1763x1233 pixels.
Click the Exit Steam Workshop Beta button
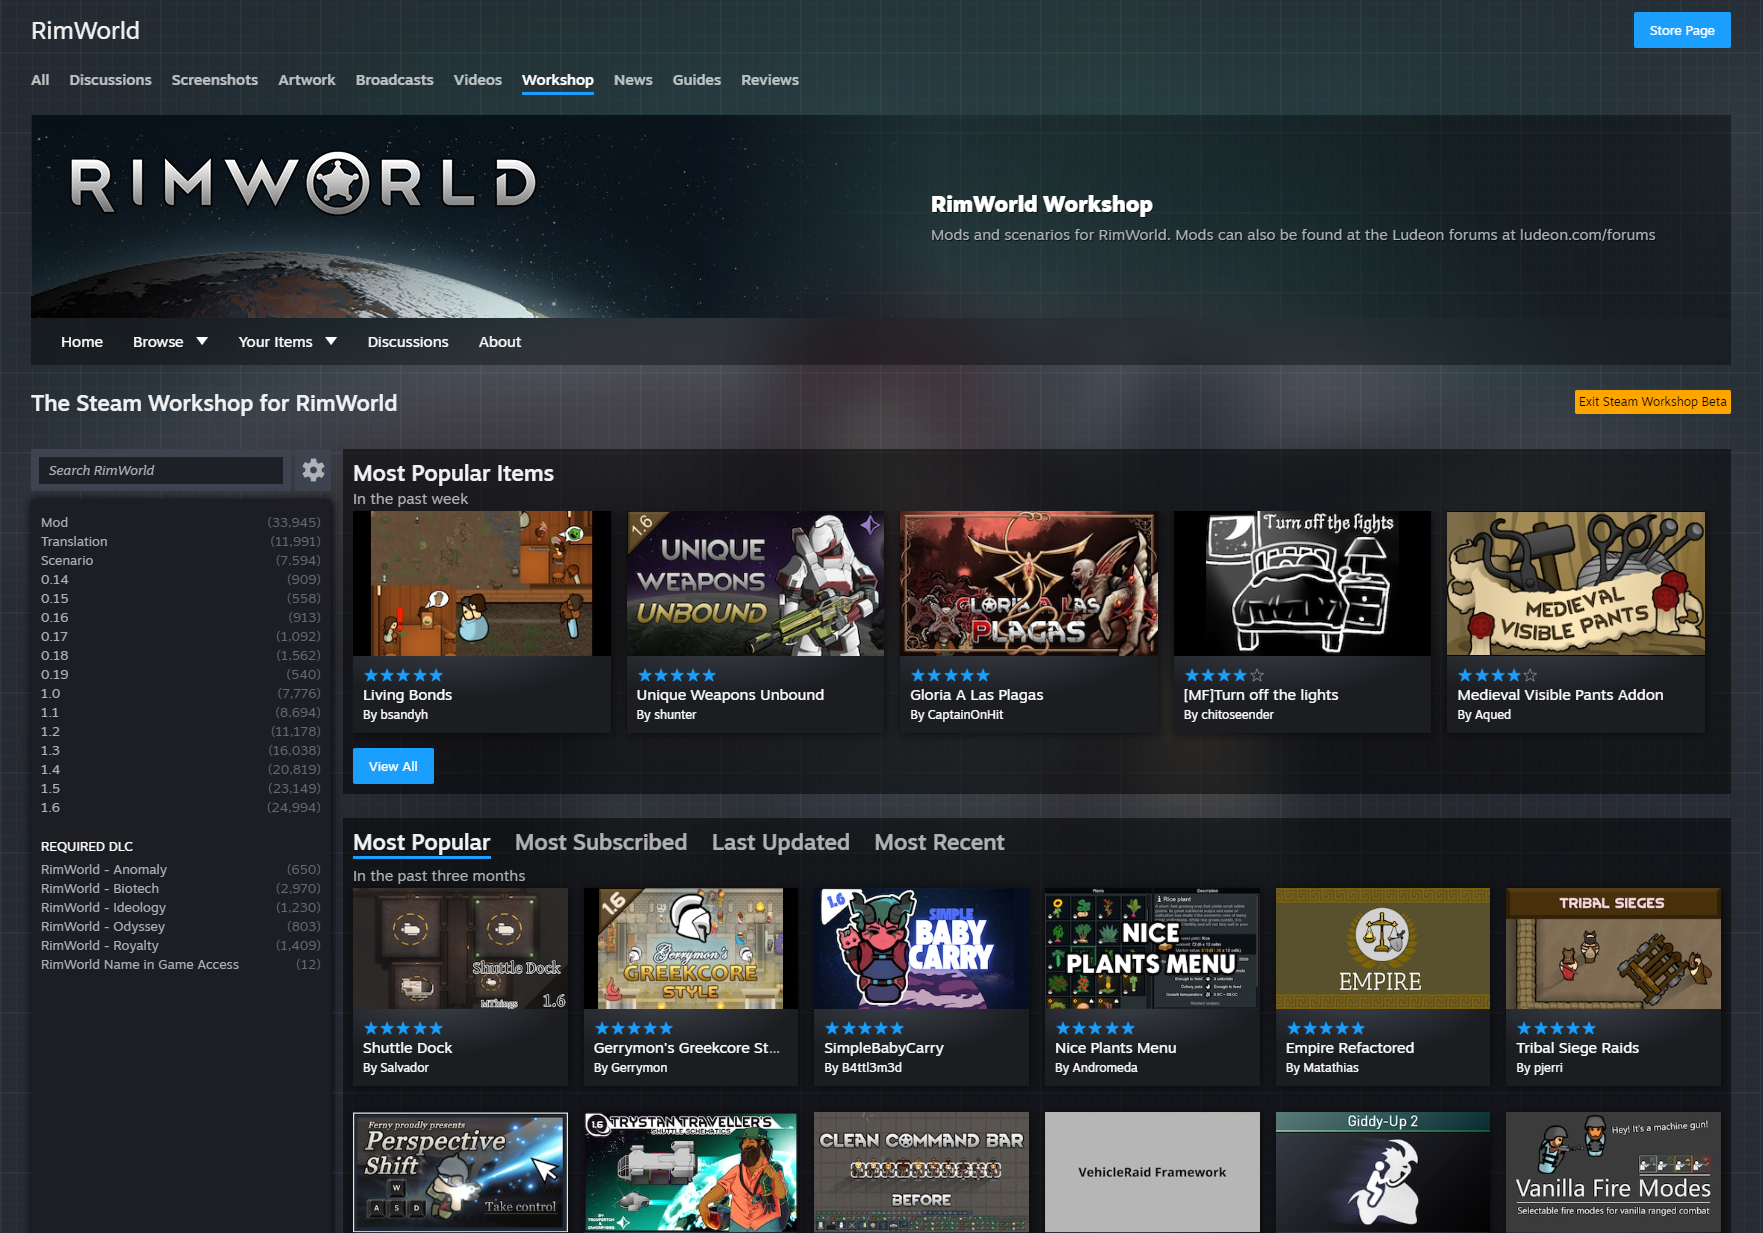1653,402
